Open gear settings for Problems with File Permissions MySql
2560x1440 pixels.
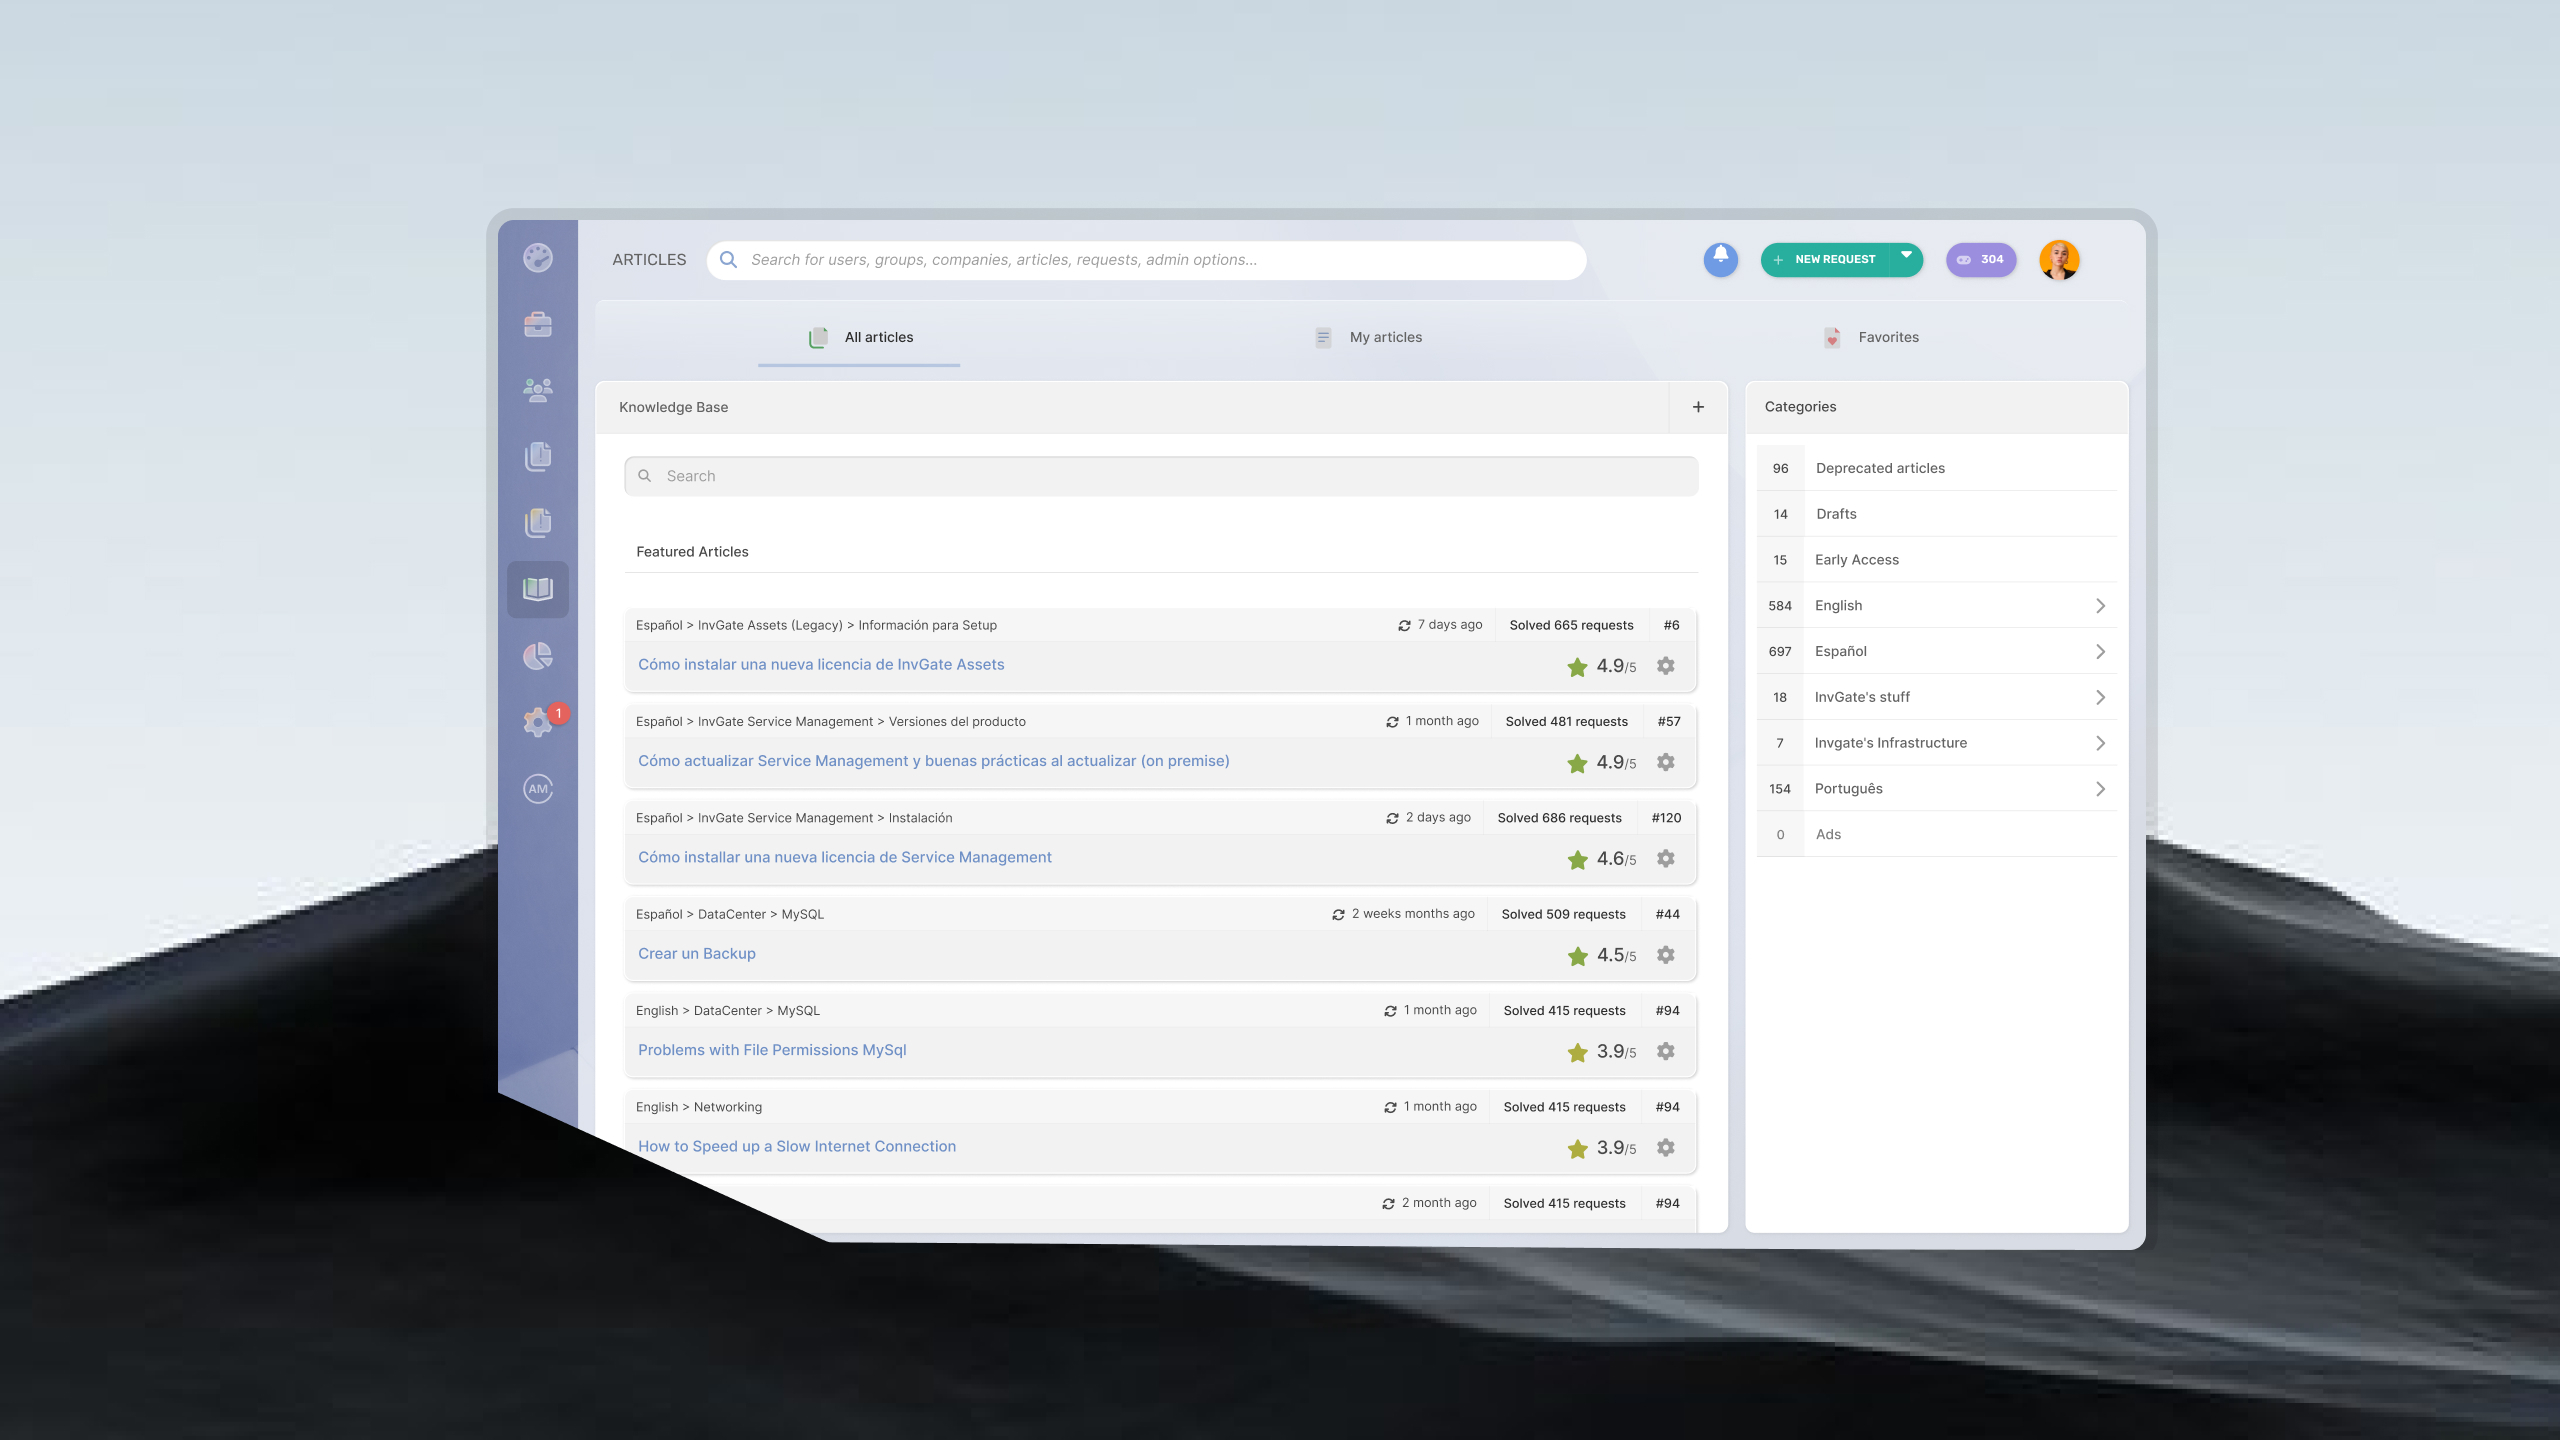tap(1665, 1051)
